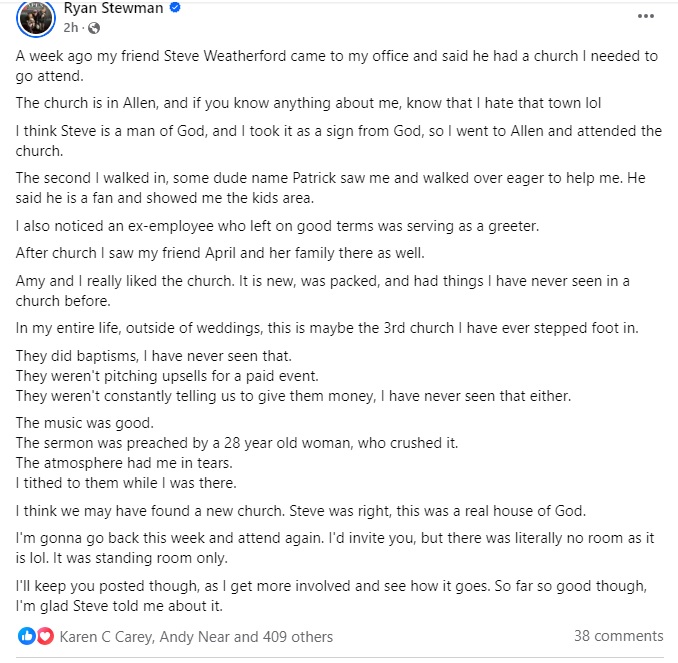Screen dimensions: 678x663
Task: Open the 38 comments link
Action: pos(618,636)
